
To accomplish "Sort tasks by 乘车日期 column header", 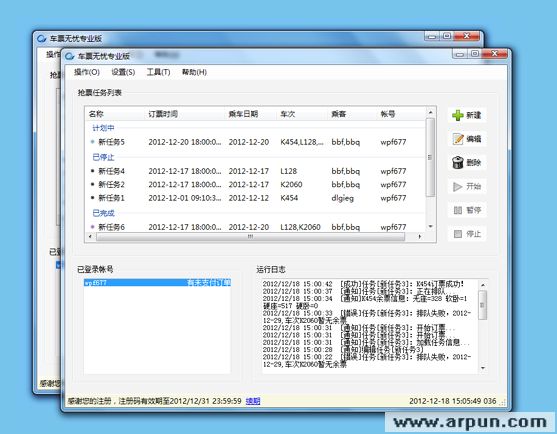I will (251, 114).
